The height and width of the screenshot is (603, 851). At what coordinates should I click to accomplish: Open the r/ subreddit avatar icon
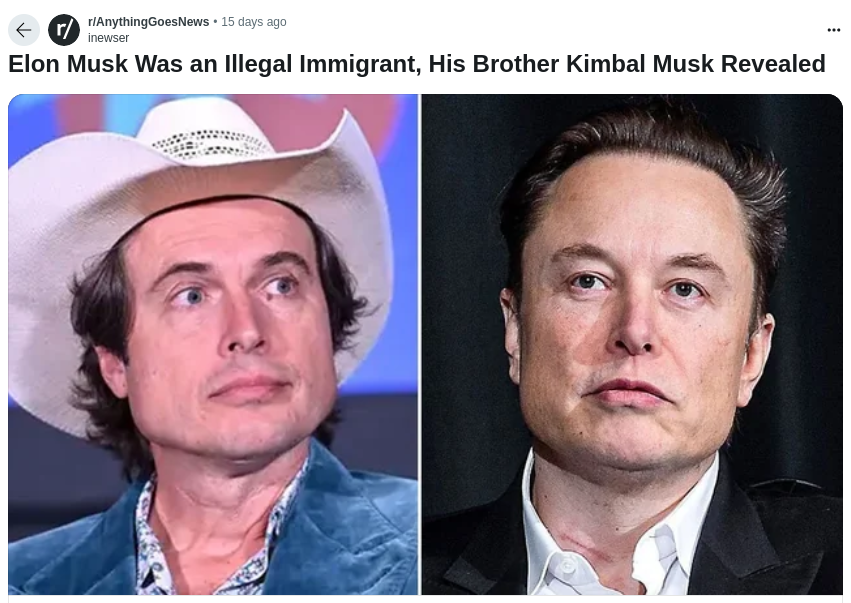tap(64, 30)
